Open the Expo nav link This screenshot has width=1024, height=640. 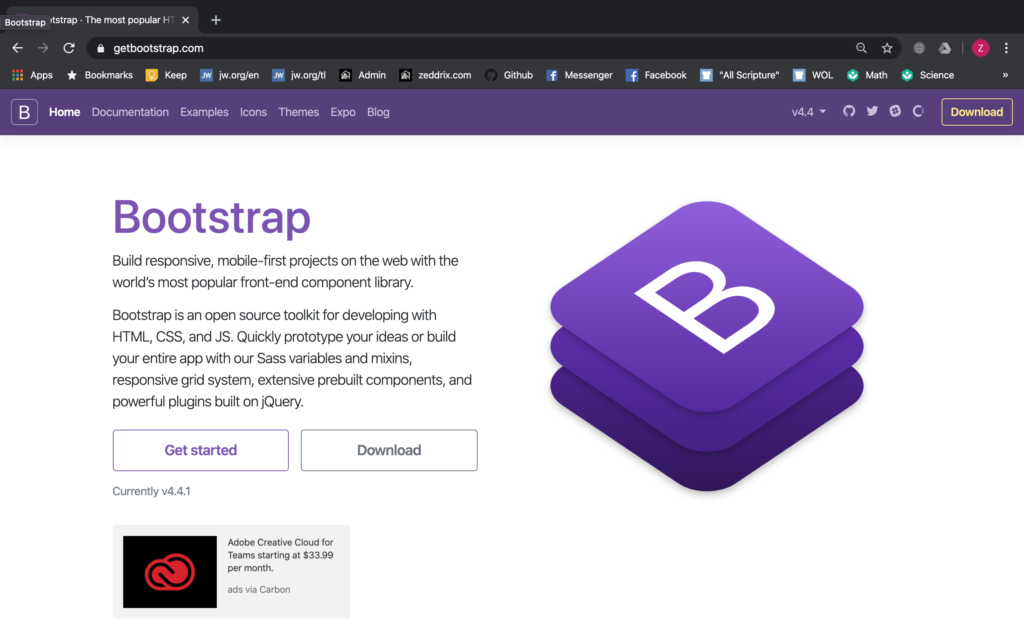coord(343,112)
